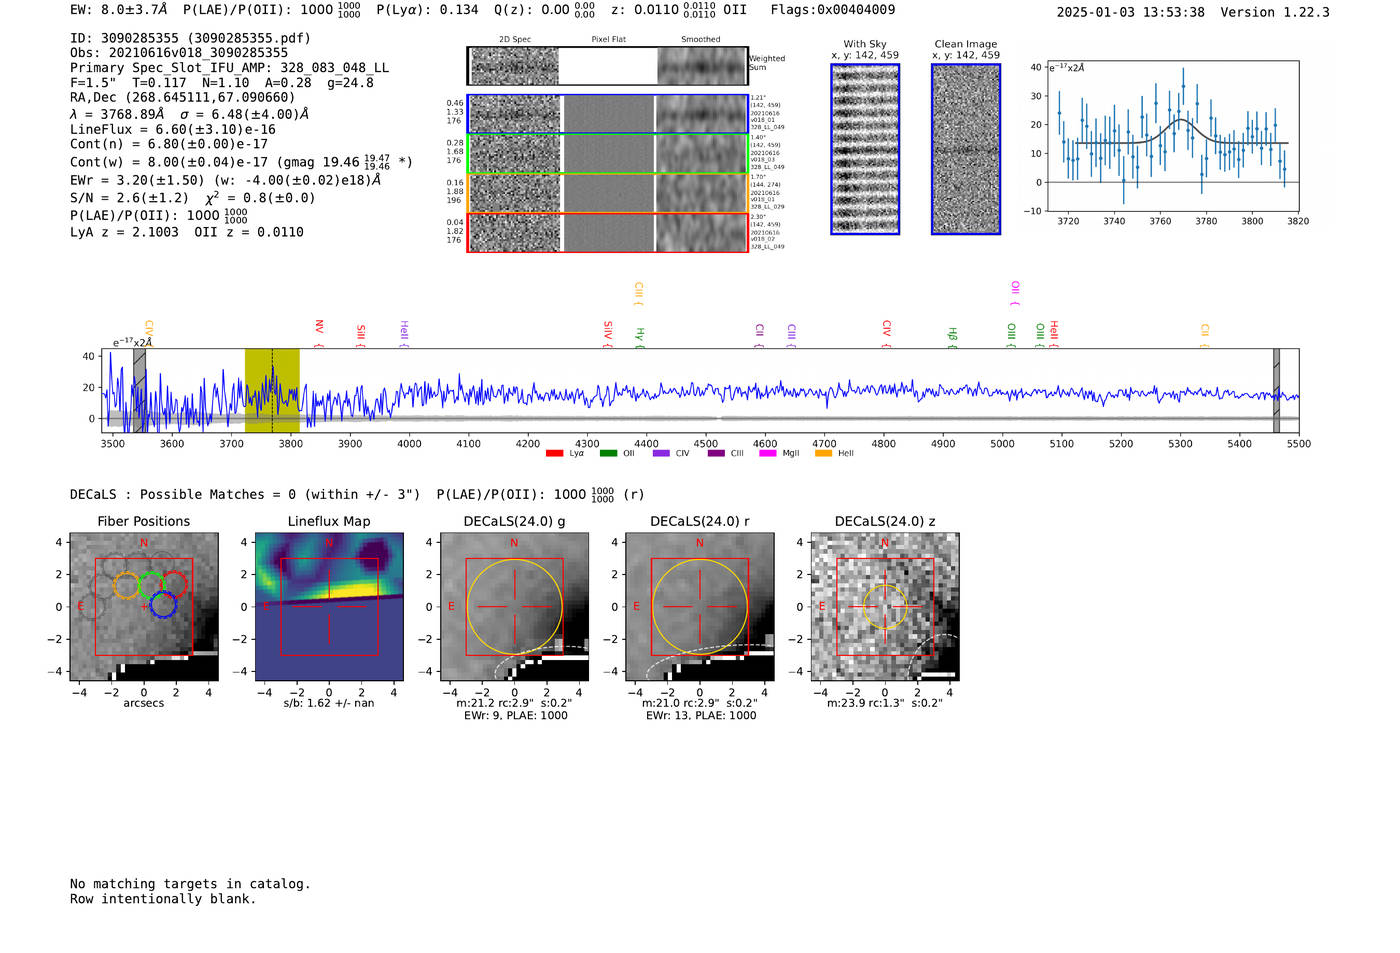Select the CIV purple legend swatch
The width and height of the screenshot is (1400, 953).
click(x=661, y=453)
